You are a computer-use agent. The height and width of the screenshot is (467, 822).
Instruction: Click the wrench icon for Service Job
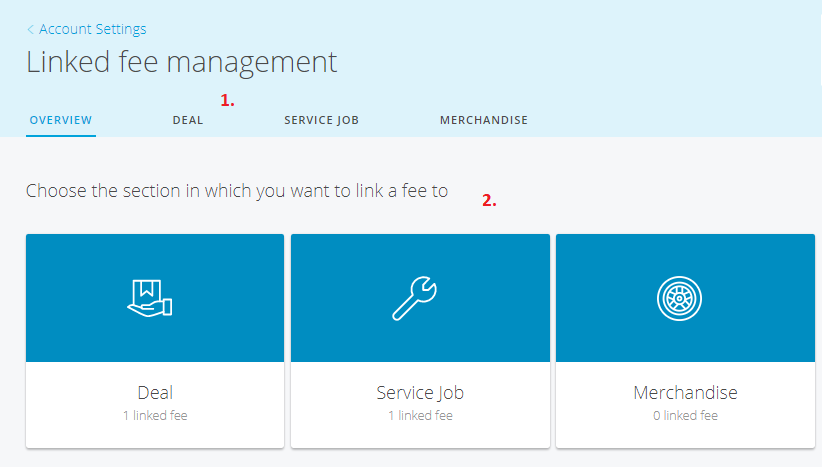coord(414,298)
